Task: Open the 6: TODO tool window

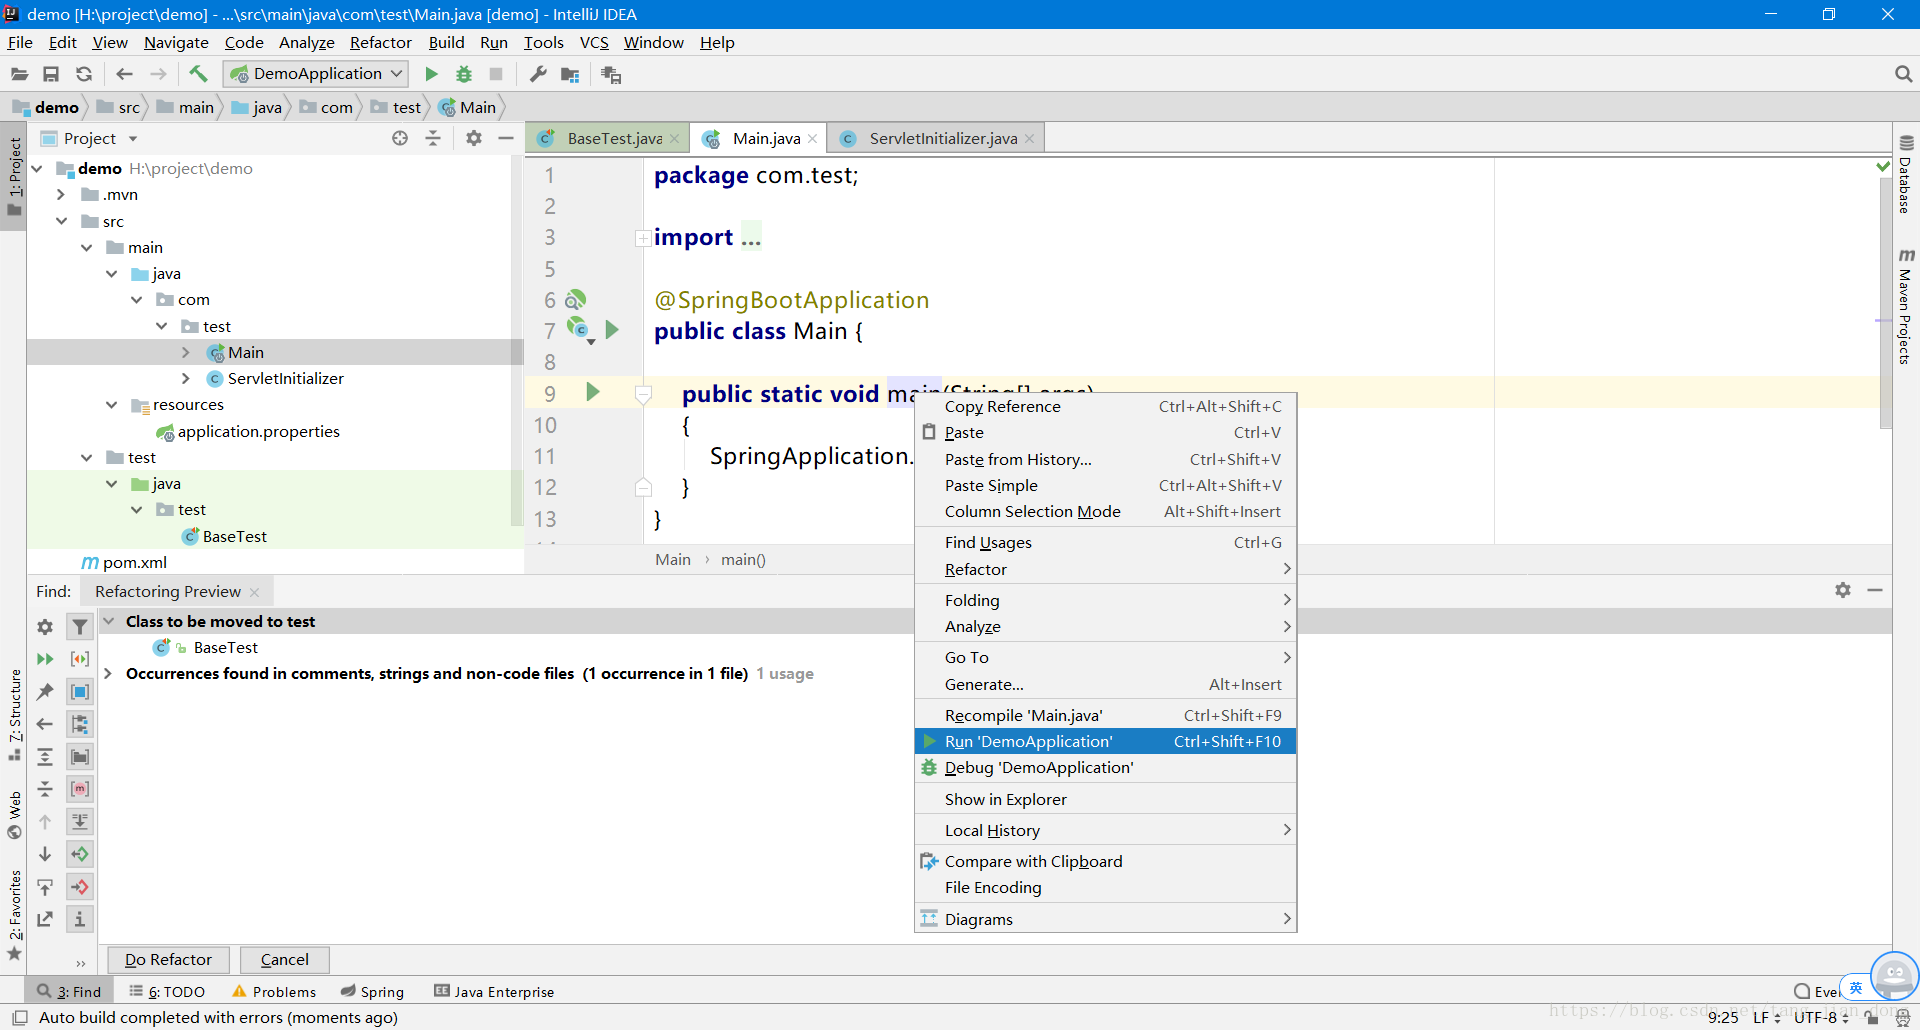Action: (167, 991)
